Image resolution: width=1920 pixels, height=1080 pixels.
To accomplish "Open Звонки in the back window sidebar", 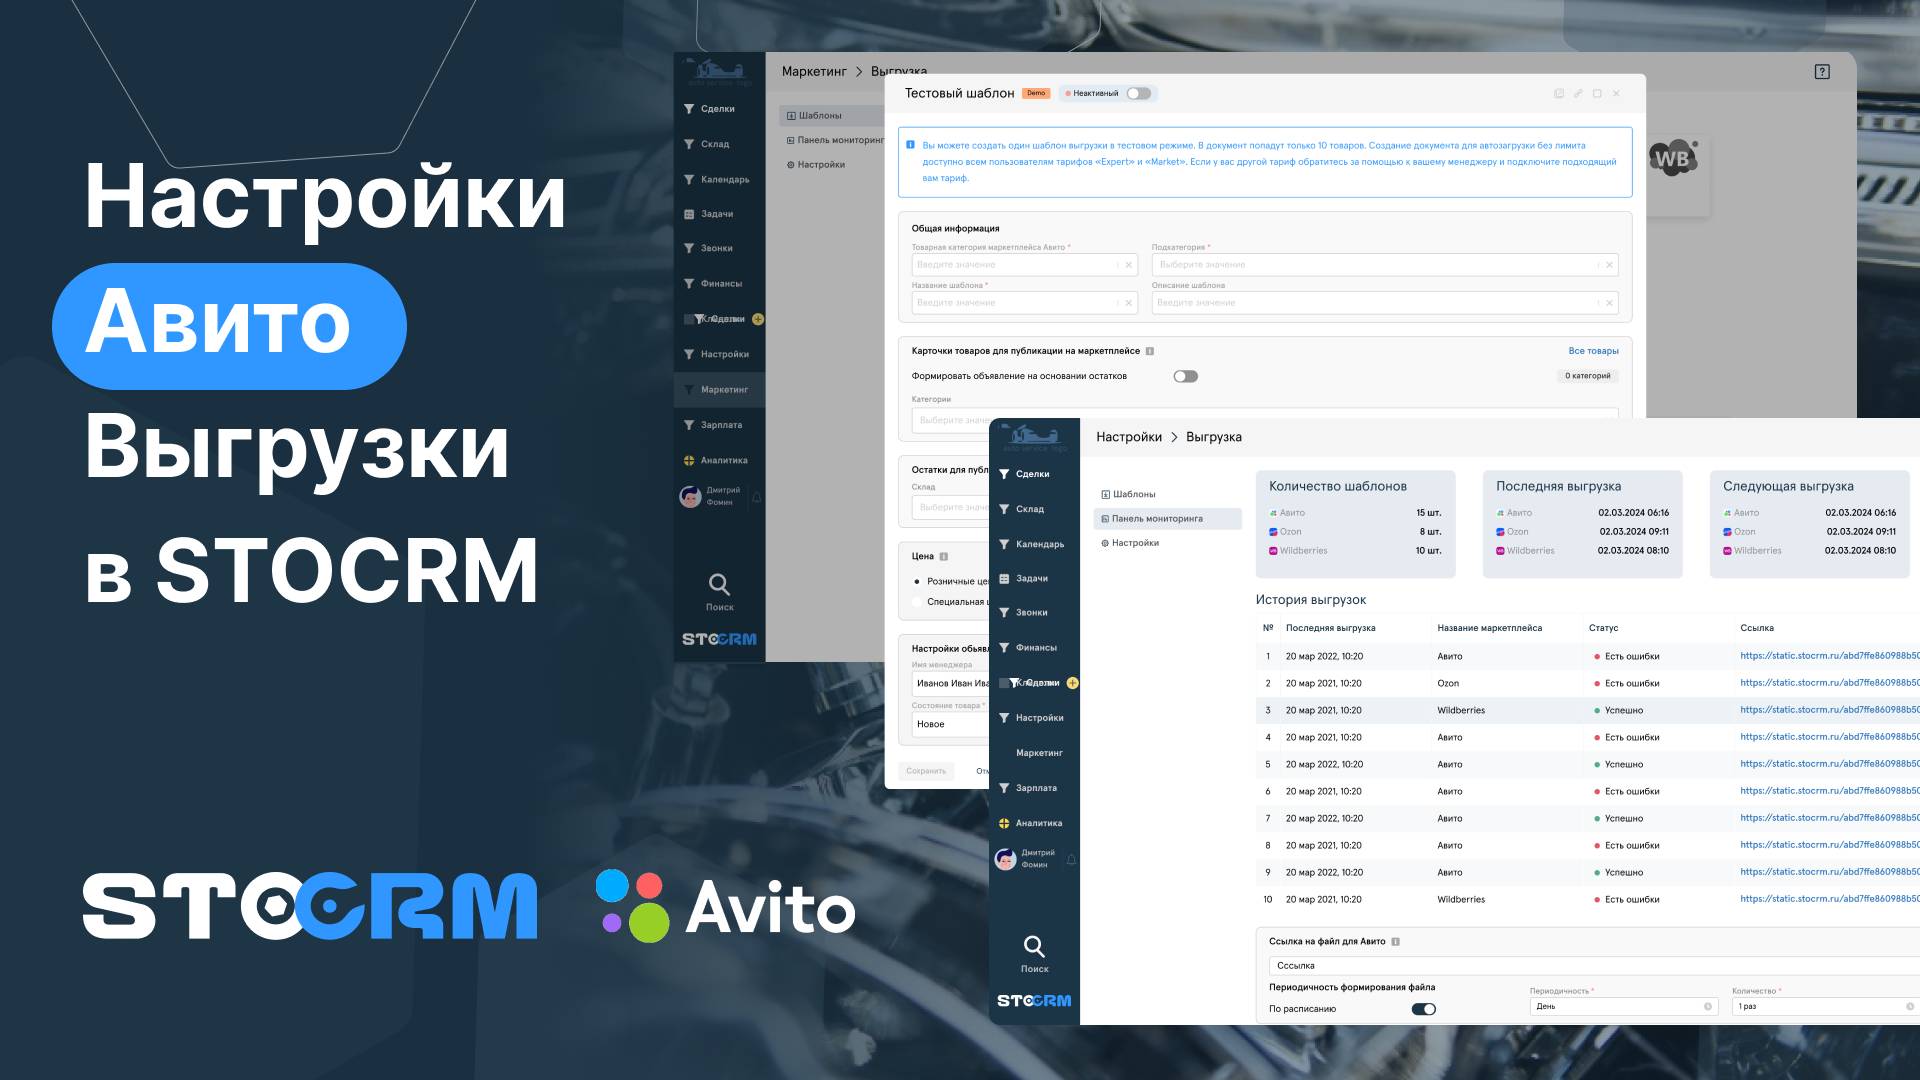I will pos(709,248).
